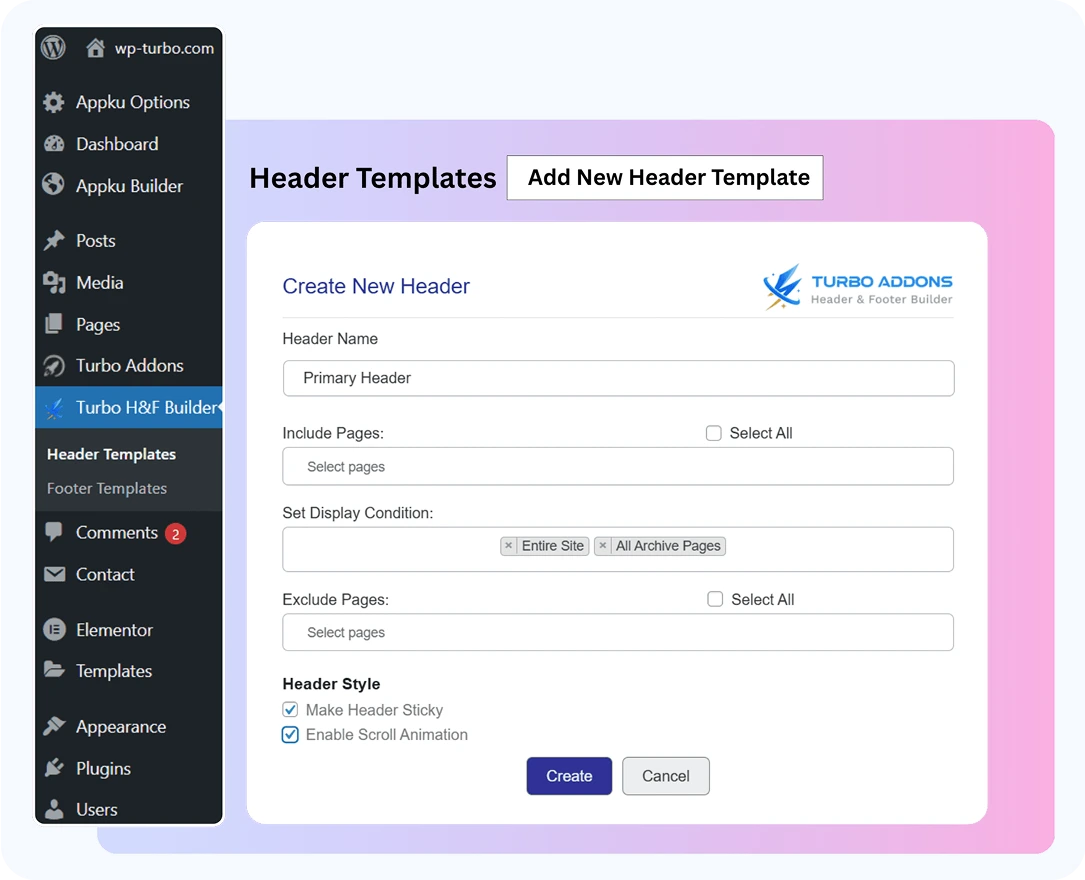Image resolution: width=1085 pixels, height=880 pixels.
Task: Click the Elementor icon in sidebar
Action: (54, 630)
